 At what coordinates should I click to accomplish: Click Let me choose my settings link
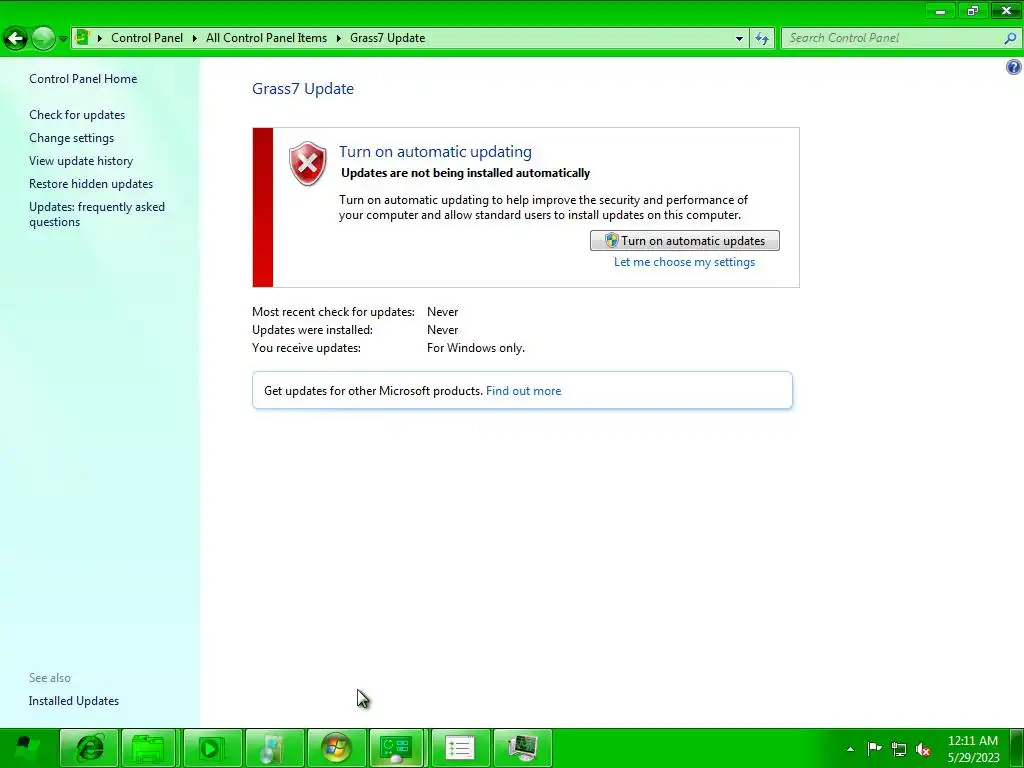pyautogui.click(x=684, y=262)
